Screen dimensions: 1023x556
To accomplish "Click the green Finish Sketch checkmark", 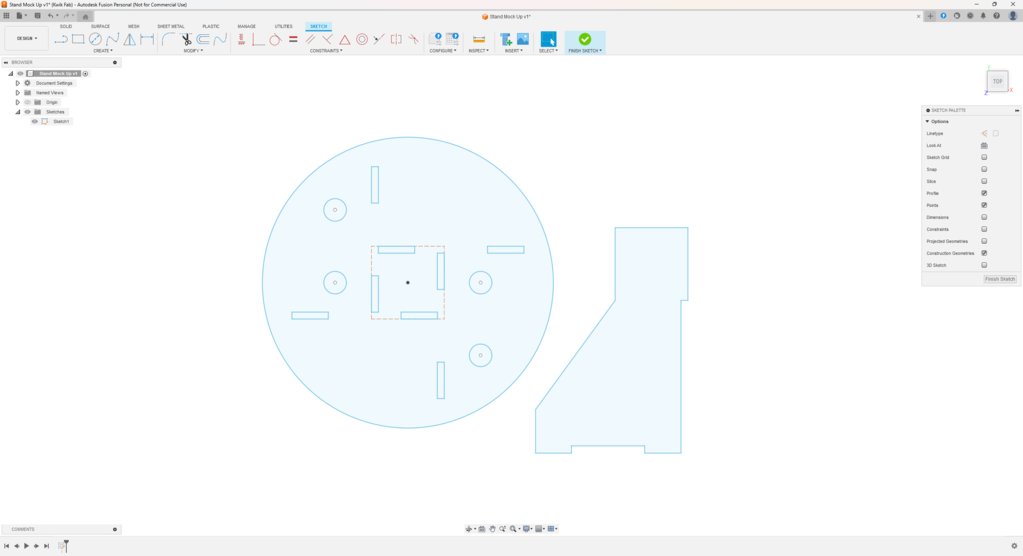I will 585,39.
